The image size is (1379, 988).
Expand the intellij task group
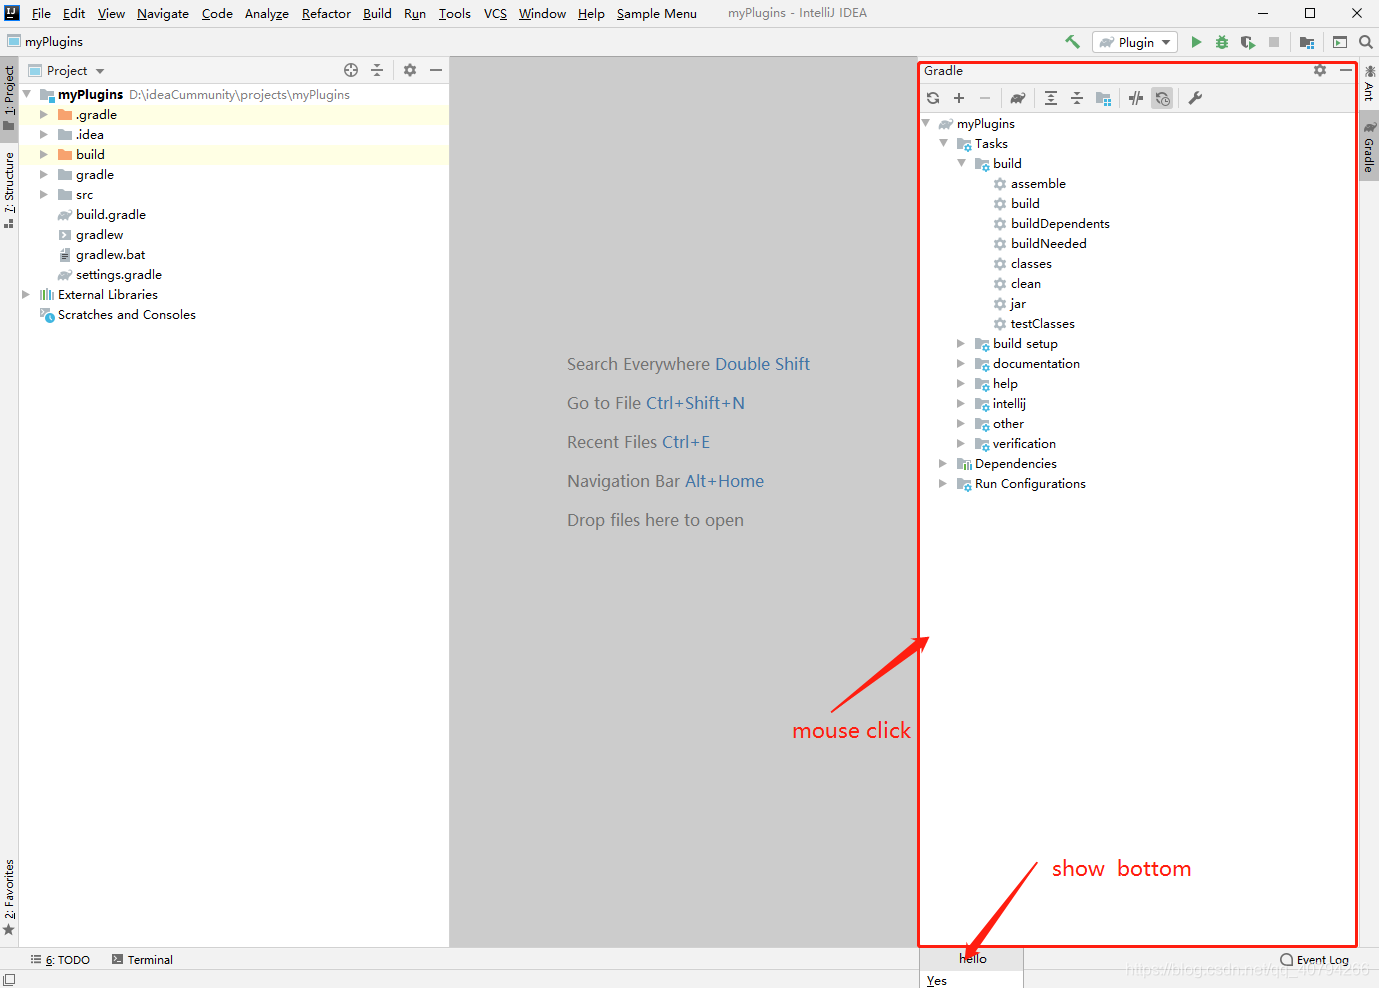coord(961,404)
